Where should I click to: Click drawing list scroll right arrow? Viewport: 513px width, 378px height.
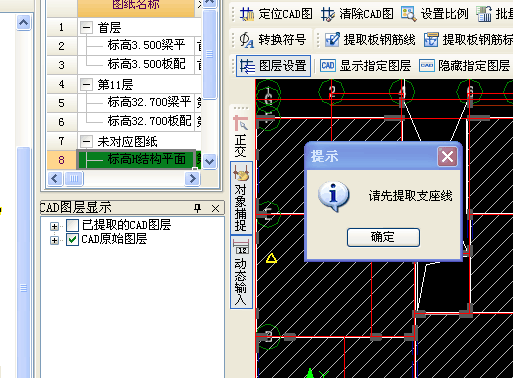192,179
